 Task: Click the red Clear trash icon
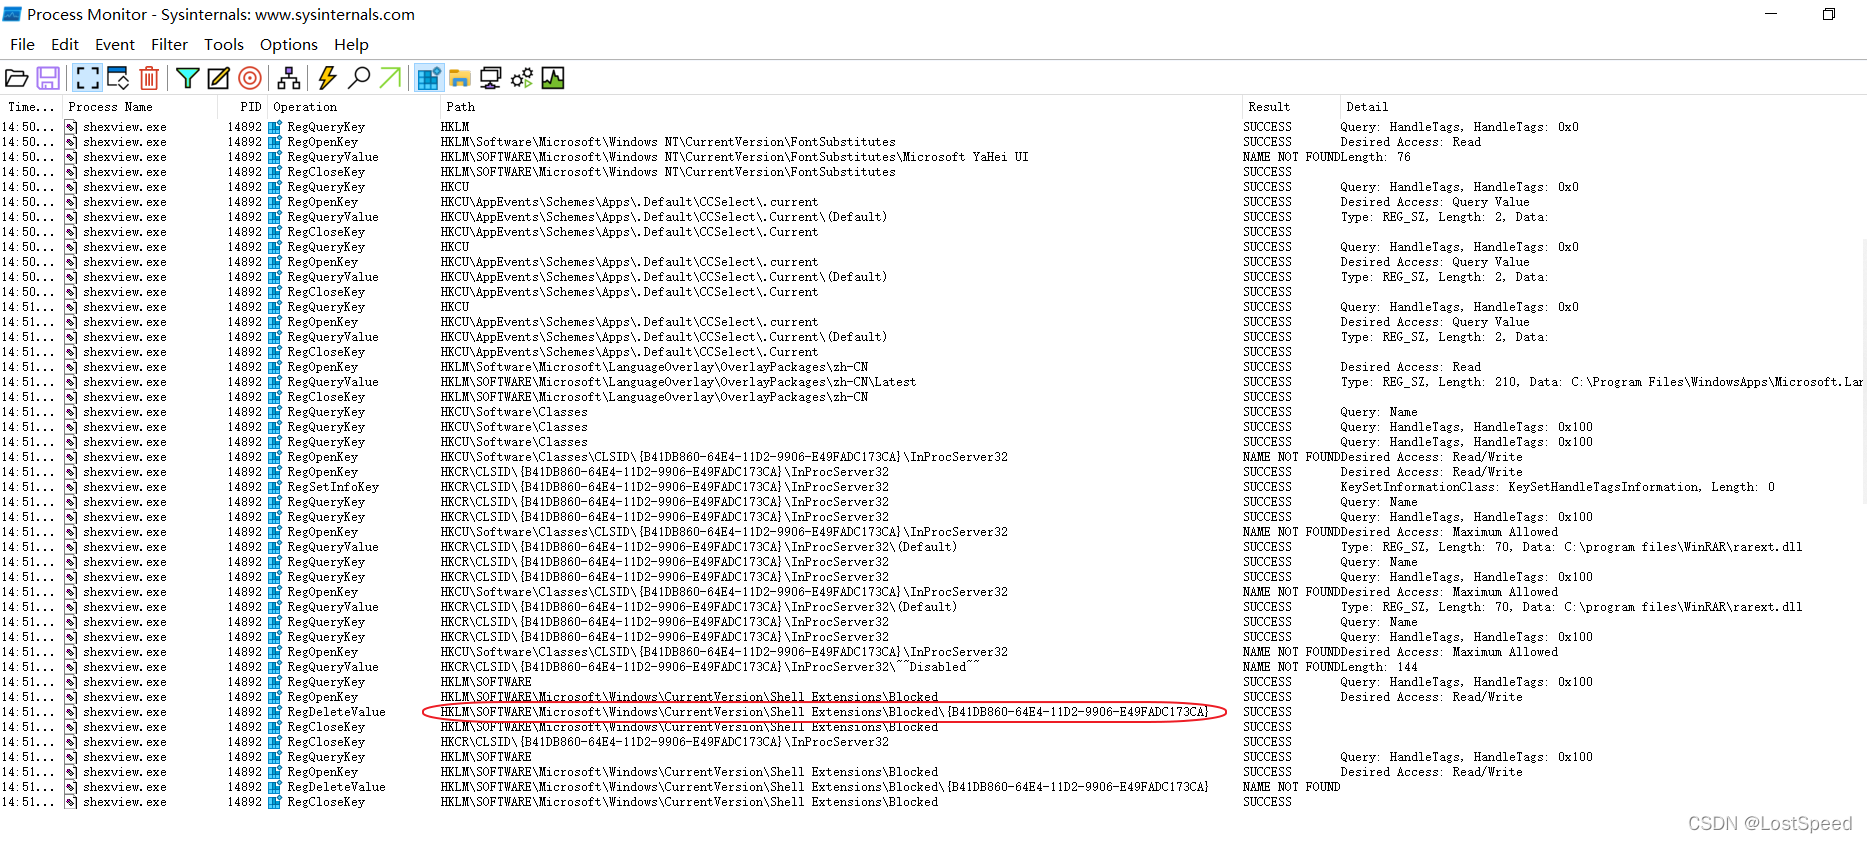[149, 78]
